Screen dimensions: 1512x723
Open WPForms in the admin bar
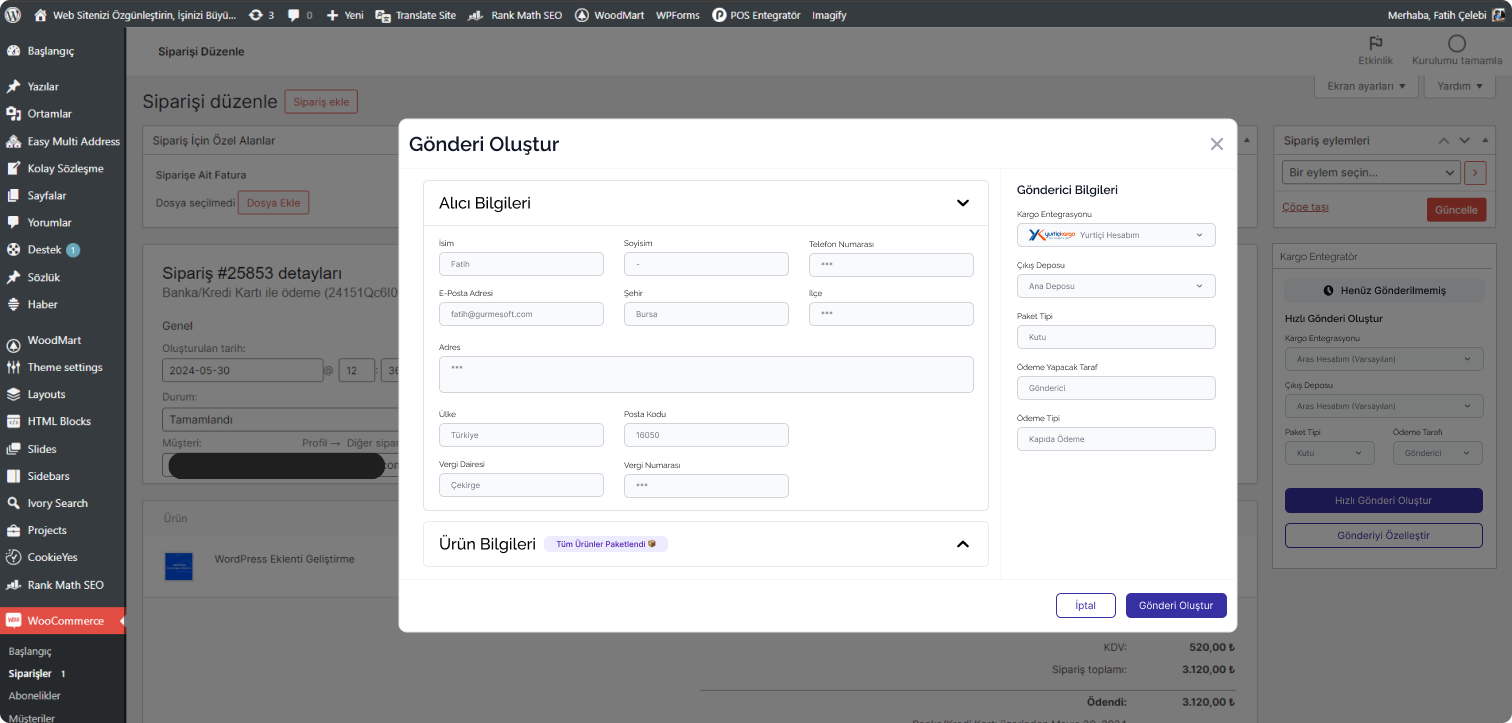(678, 15)
